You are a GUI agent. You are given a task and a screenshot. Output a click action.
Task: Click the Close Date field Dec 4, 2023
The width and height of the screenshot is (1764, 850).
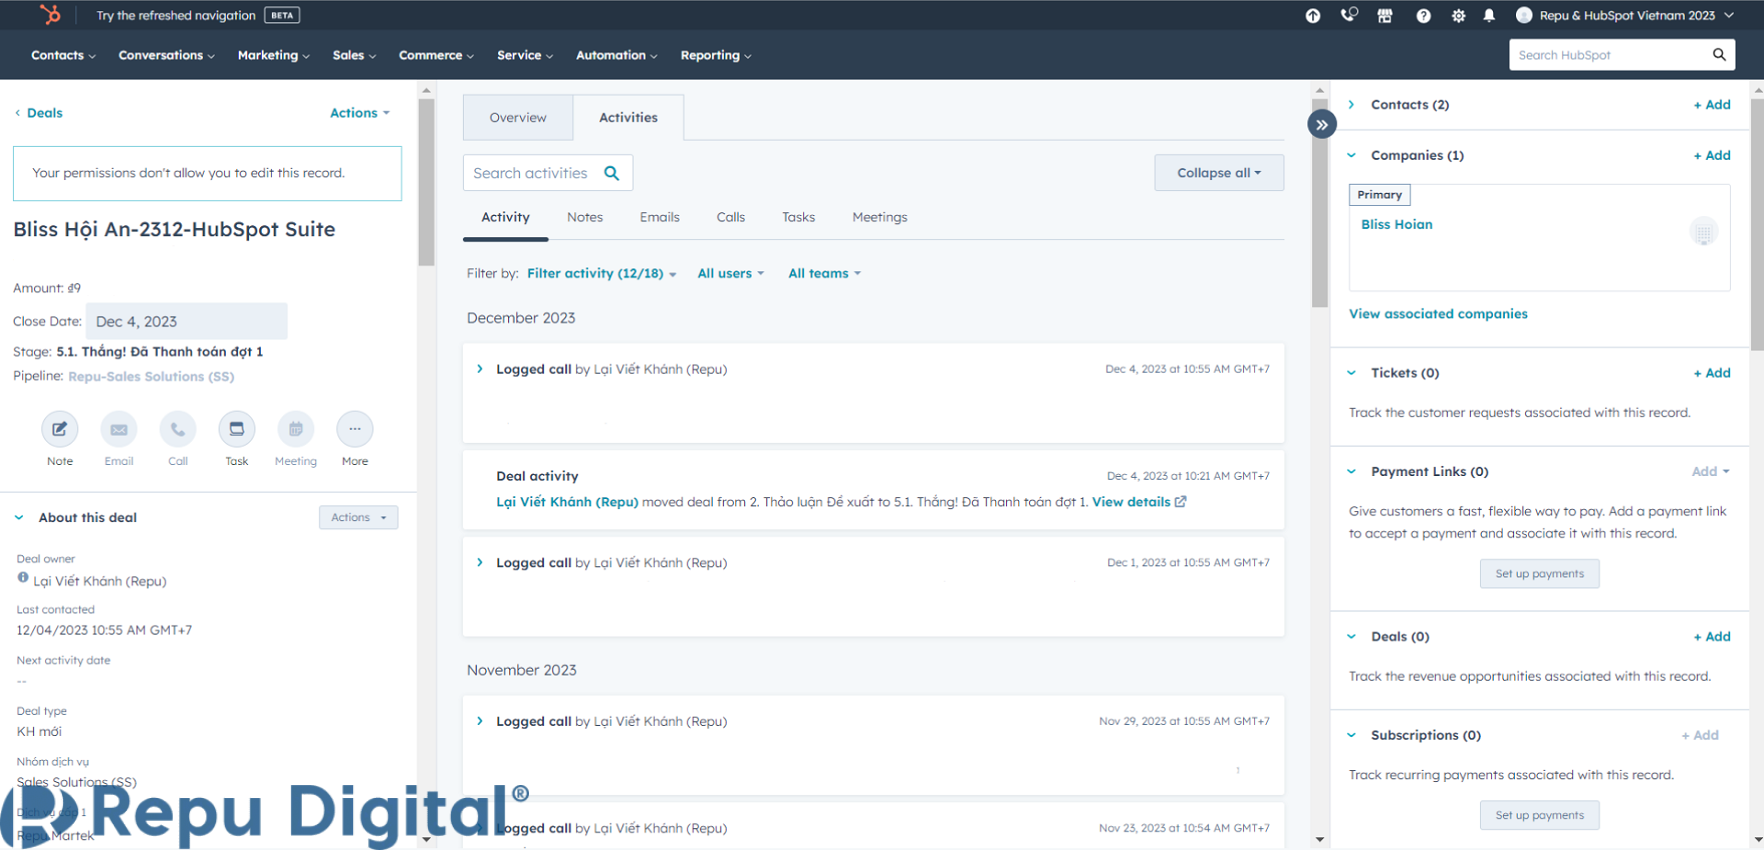187,321
